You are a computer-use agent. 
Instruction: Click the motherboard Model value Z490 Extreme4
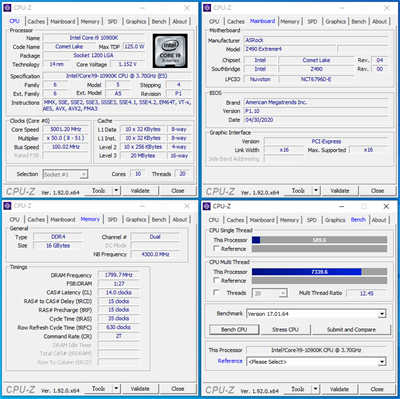tap(290, 49)
